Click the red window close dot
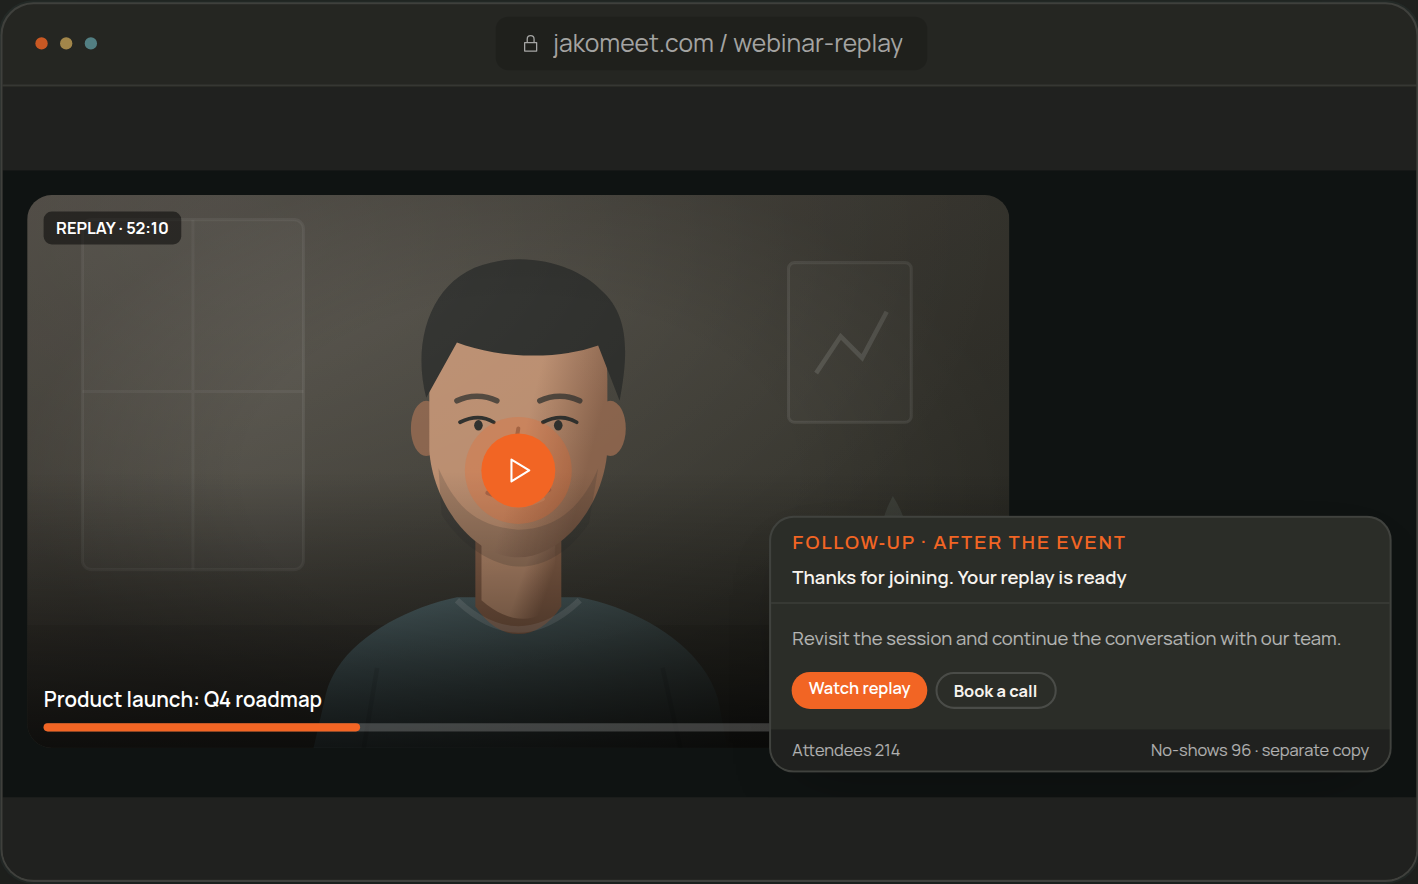The image size is (1418, 884). click(41, 43)
